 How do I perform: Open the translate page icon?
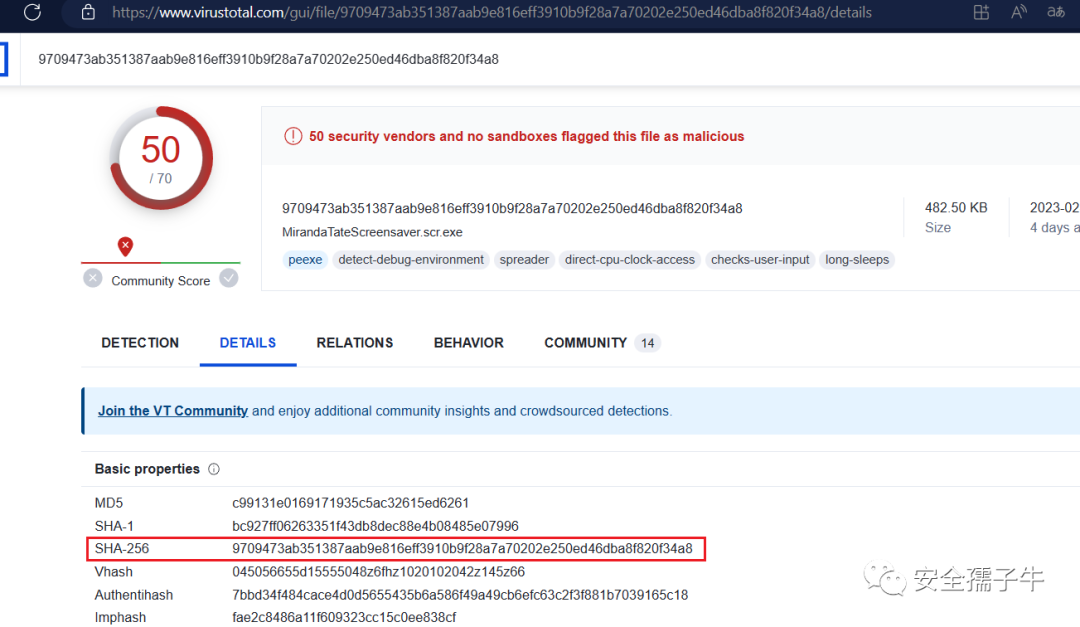pos(1055,12)
